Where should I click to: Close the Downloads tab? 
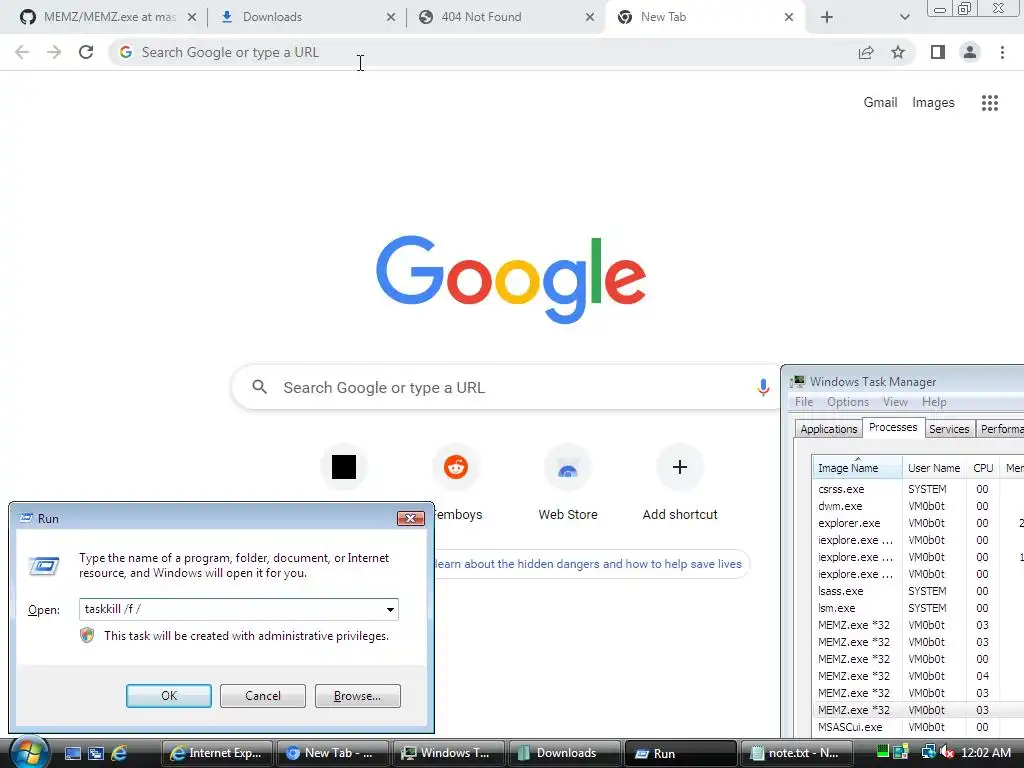tap(391, 18)
